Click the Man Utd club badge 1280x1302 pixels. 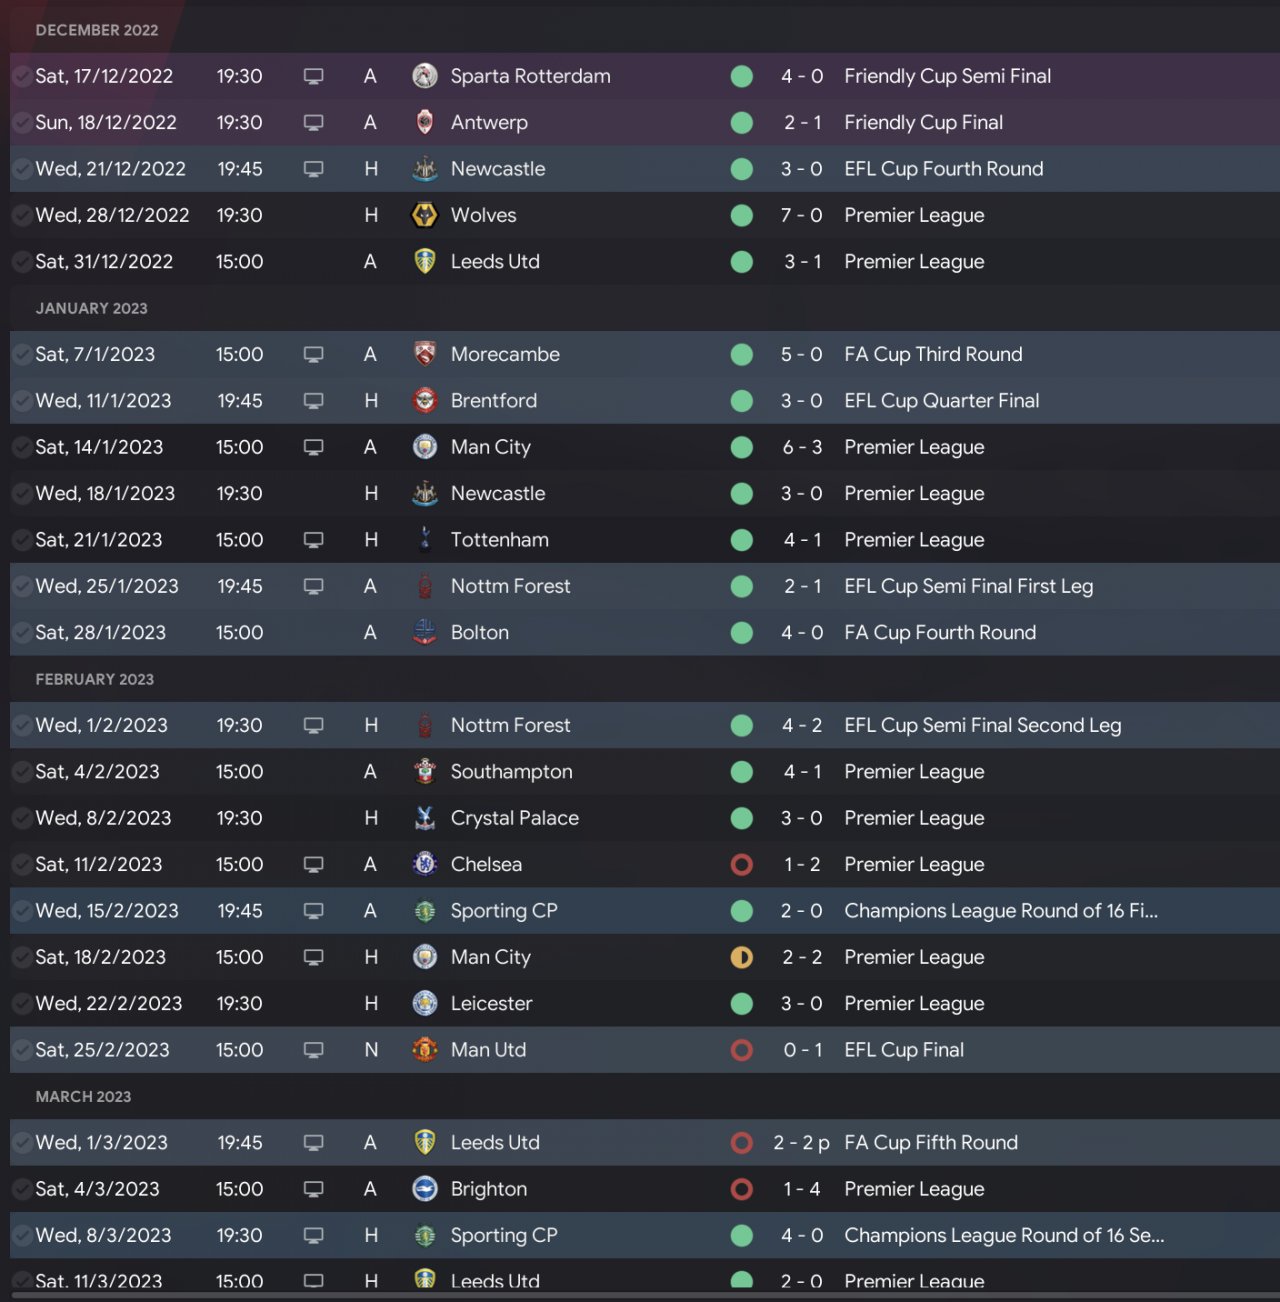coord(425,1050)
